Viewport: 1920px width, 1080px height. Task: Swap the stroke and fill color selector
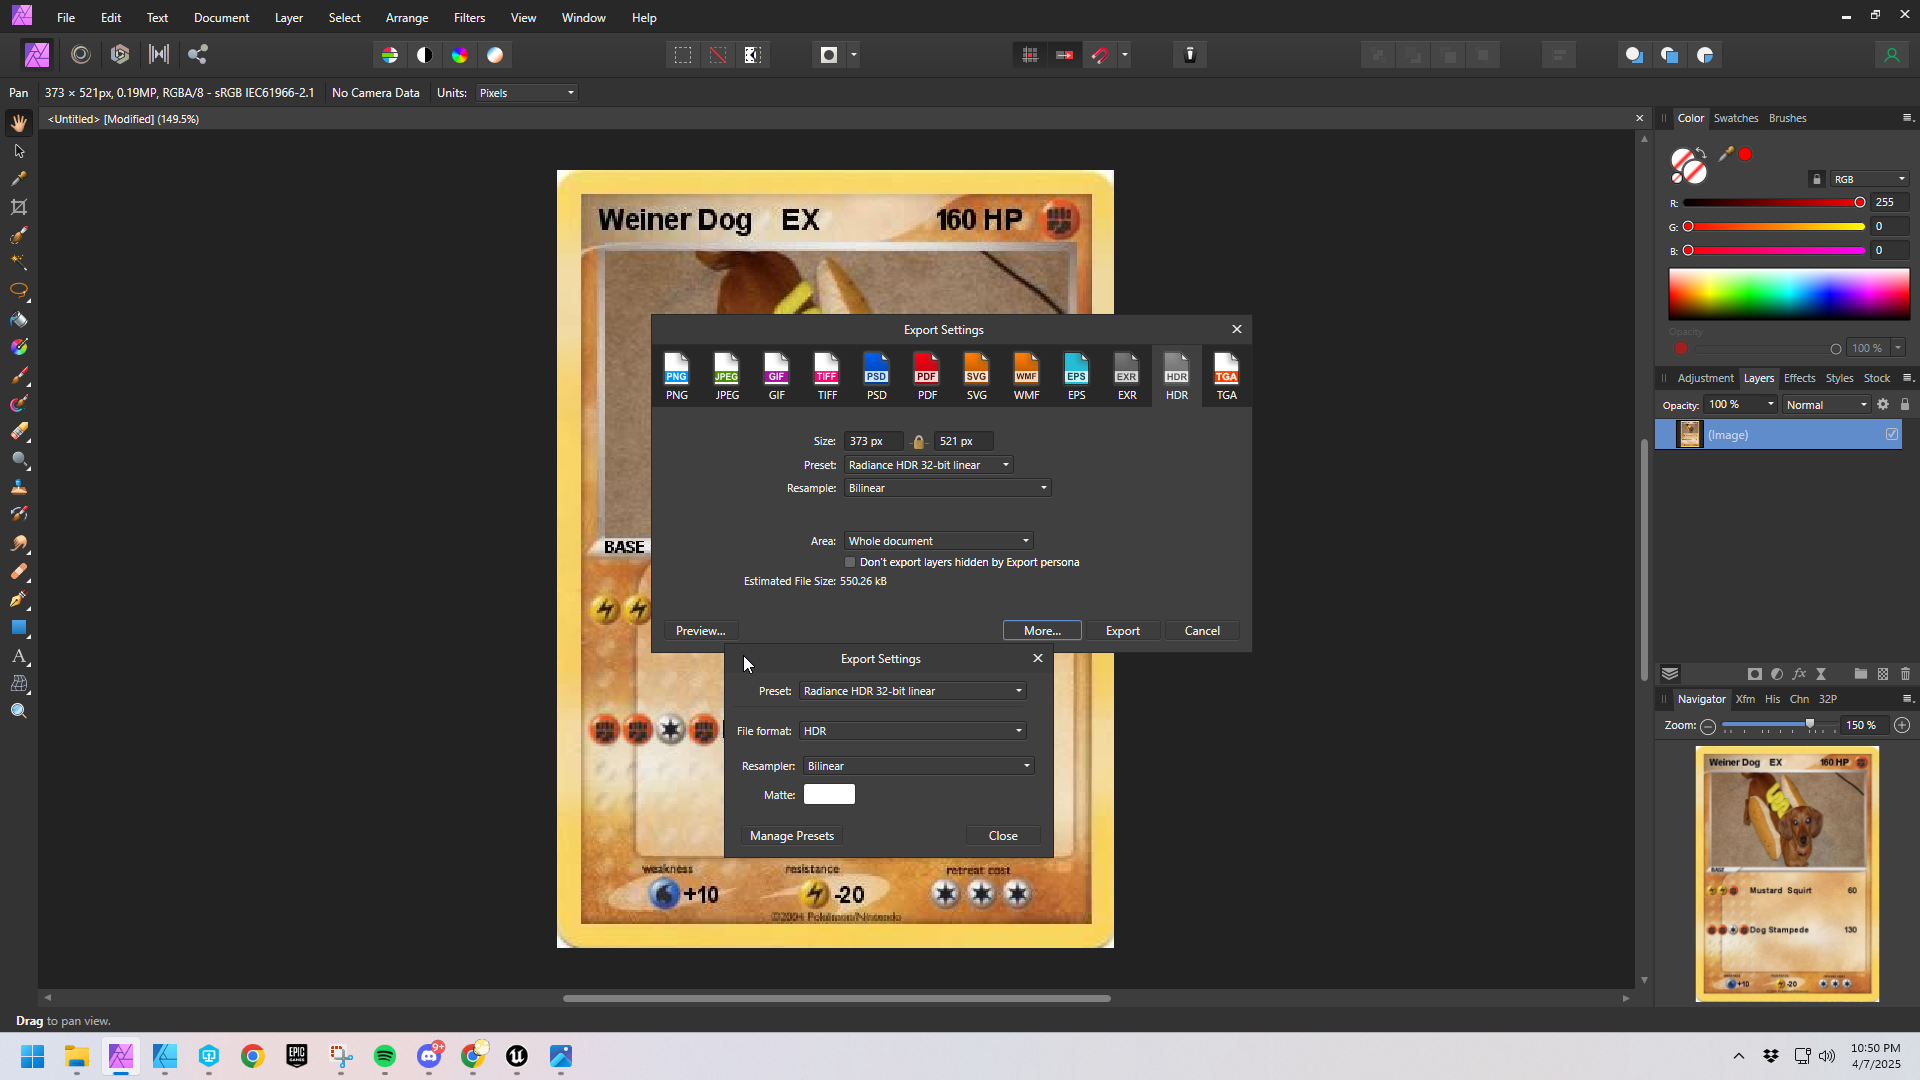click(x=1701, y=153)
